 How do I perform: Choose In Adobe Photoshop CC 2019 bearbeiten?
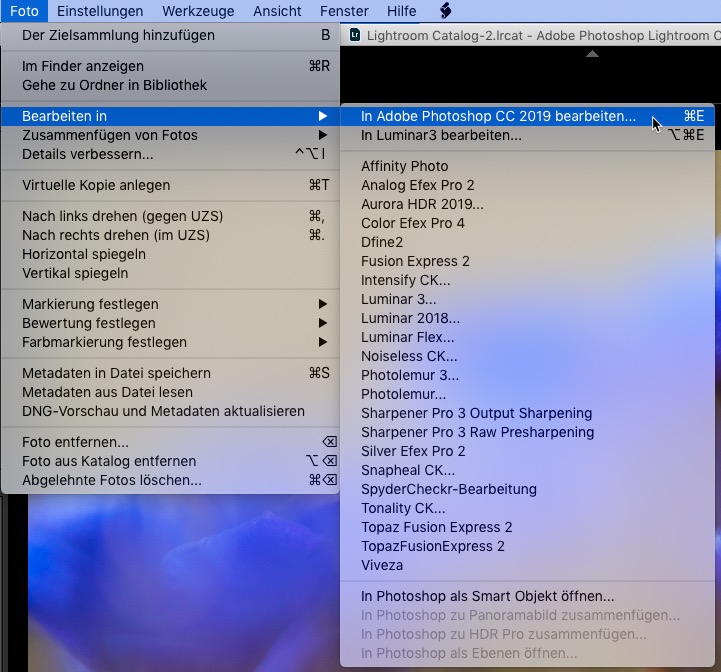click(498, 116)
